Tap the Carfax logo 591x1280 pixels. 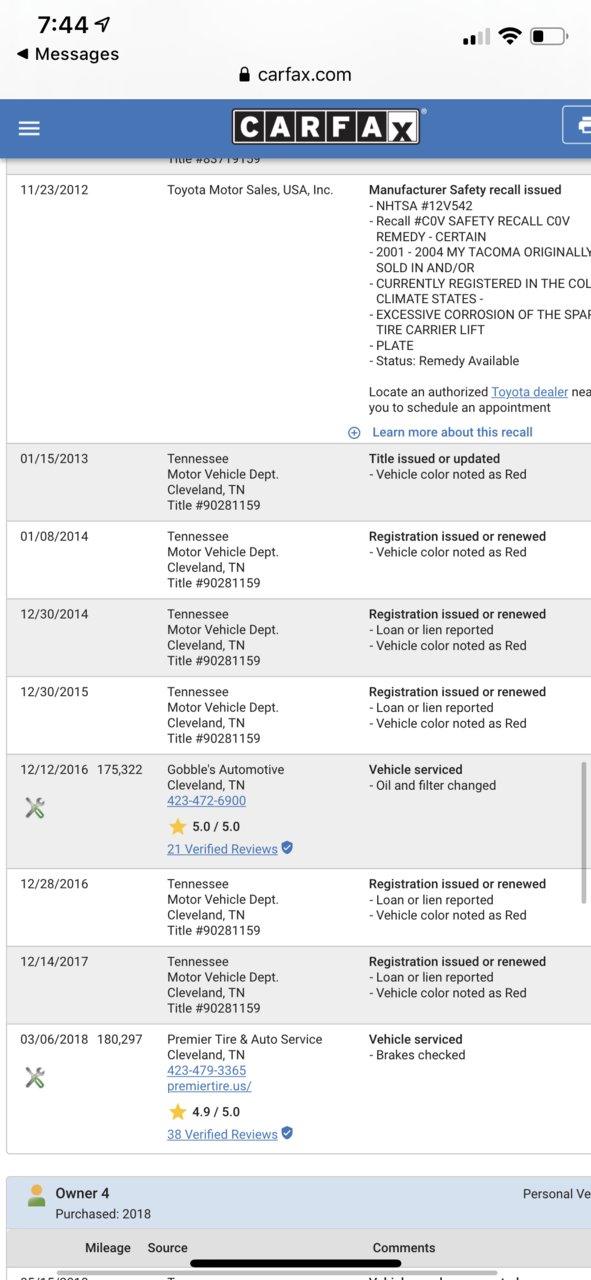[x=327, y=126]
